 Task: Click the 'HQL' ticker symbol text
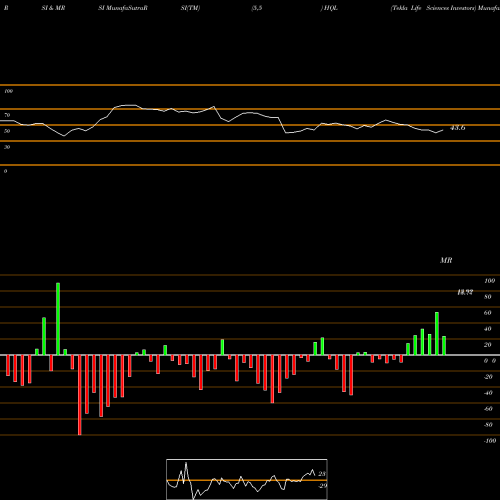coord(331,8)
